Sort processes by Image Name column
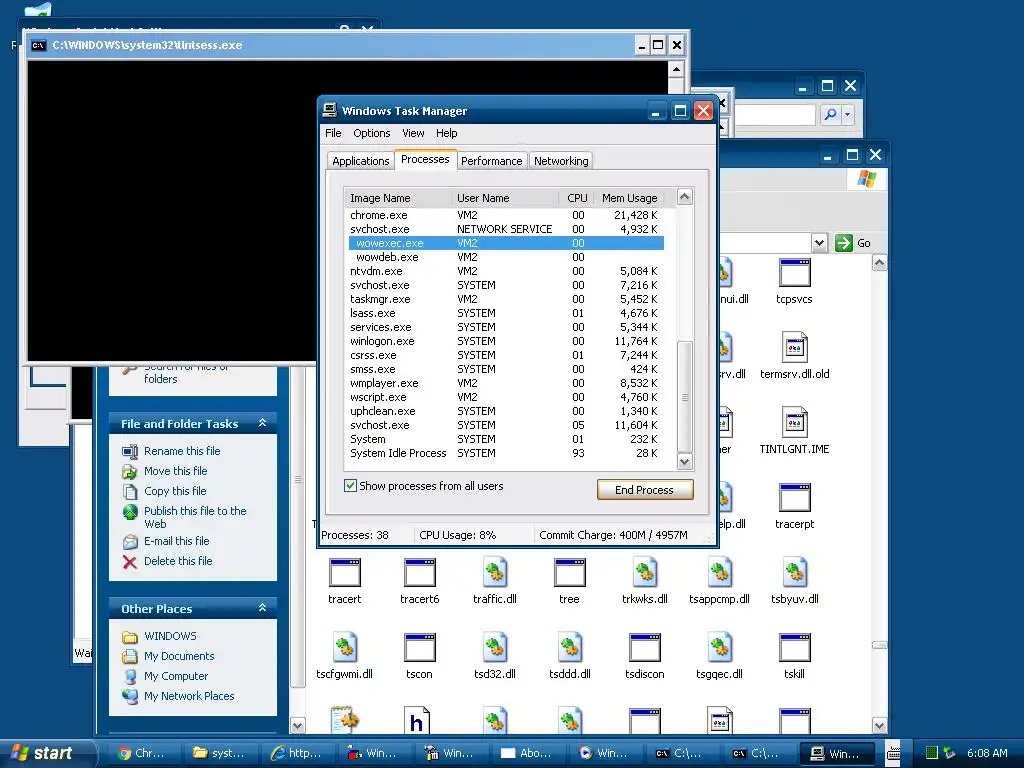The image size is (1024, 768). click(x=398, y=198)
